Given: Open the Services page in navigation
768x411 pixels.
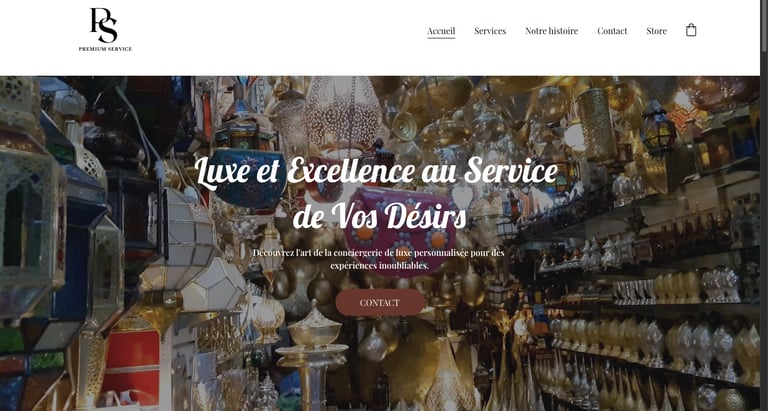Looking at the screenshot, I should pos(490,31).
